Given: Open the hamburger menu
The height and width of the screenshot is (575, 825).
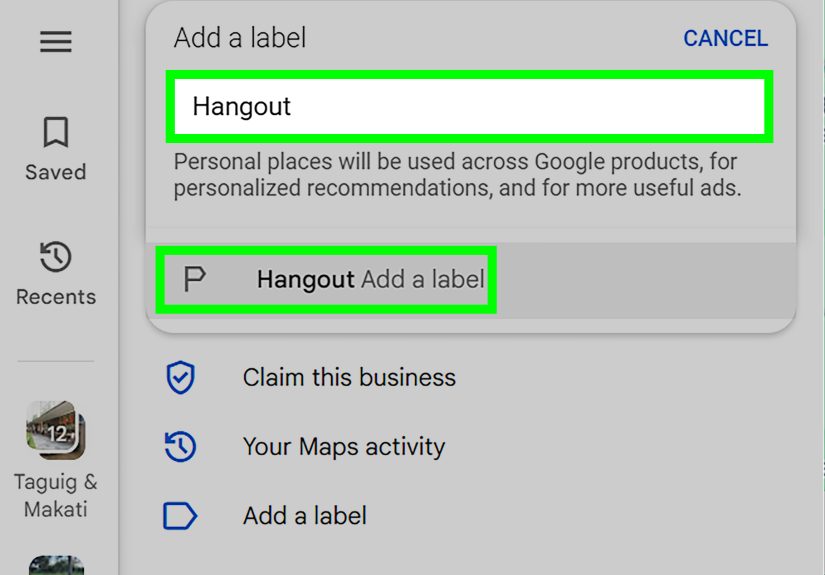Looking at the screenshot, I should pyautogui.click(x=56, y=42).
